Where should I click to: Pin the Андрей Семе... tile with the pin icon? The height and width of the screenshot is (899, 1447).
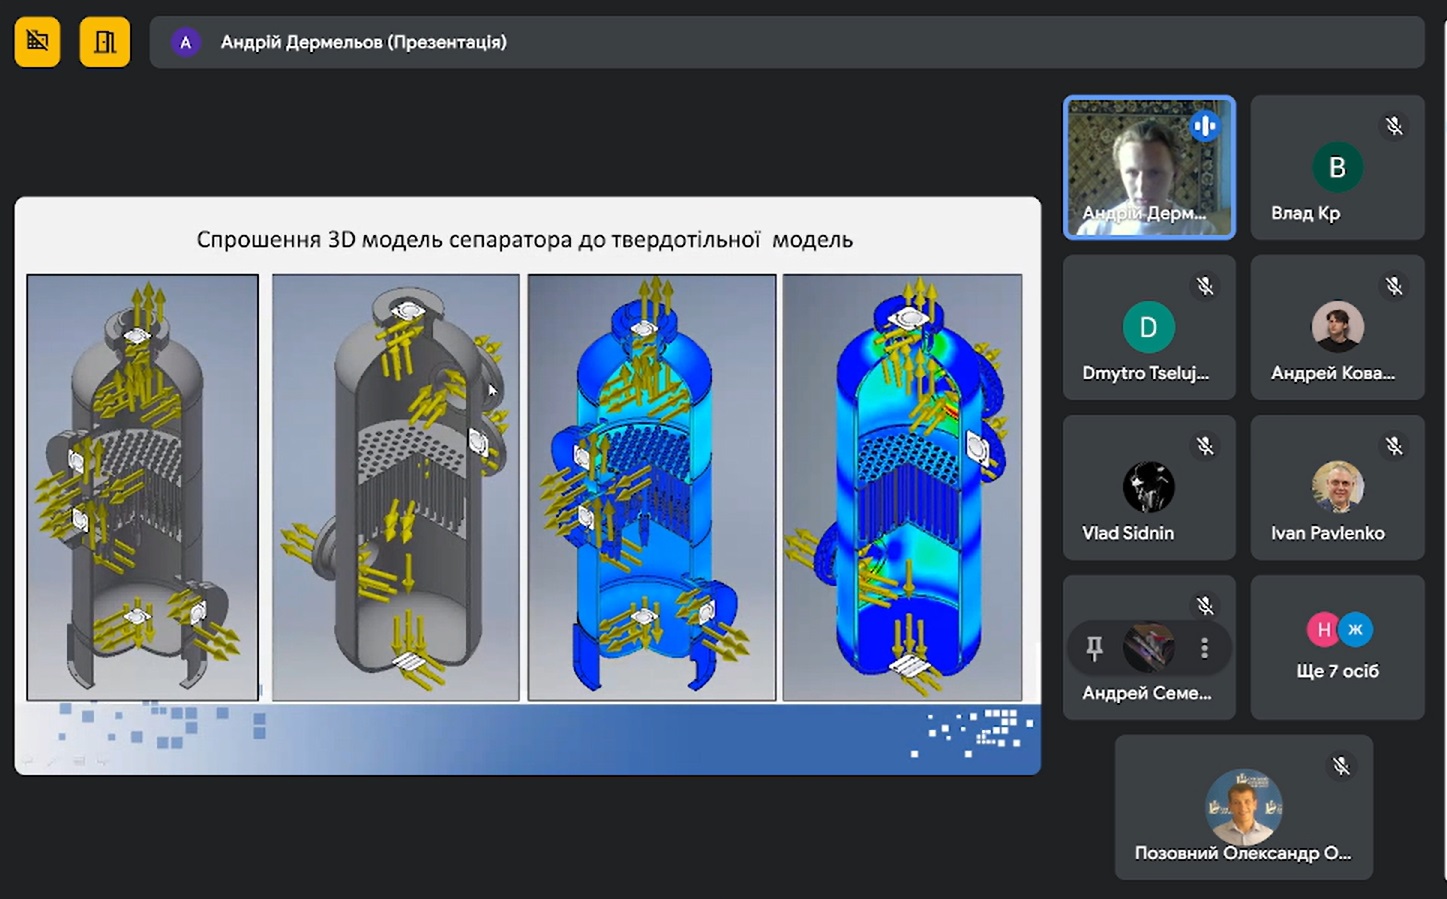pos(1094,649)
